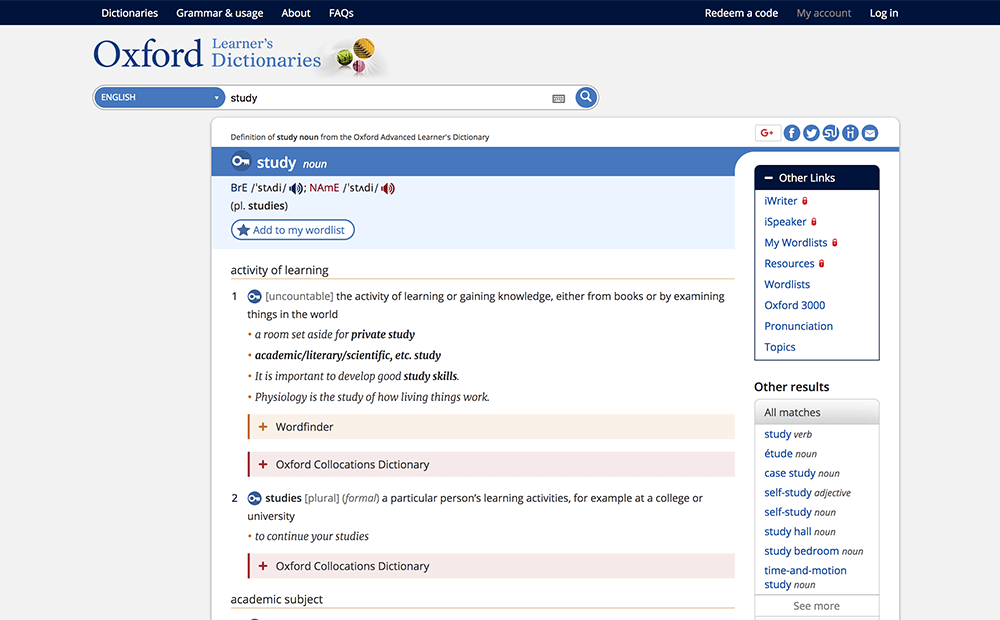The image size is (1000, 620).
Task: Expand Oxford Collocations Dictionary under definition 2
Action: click(492, 566)
